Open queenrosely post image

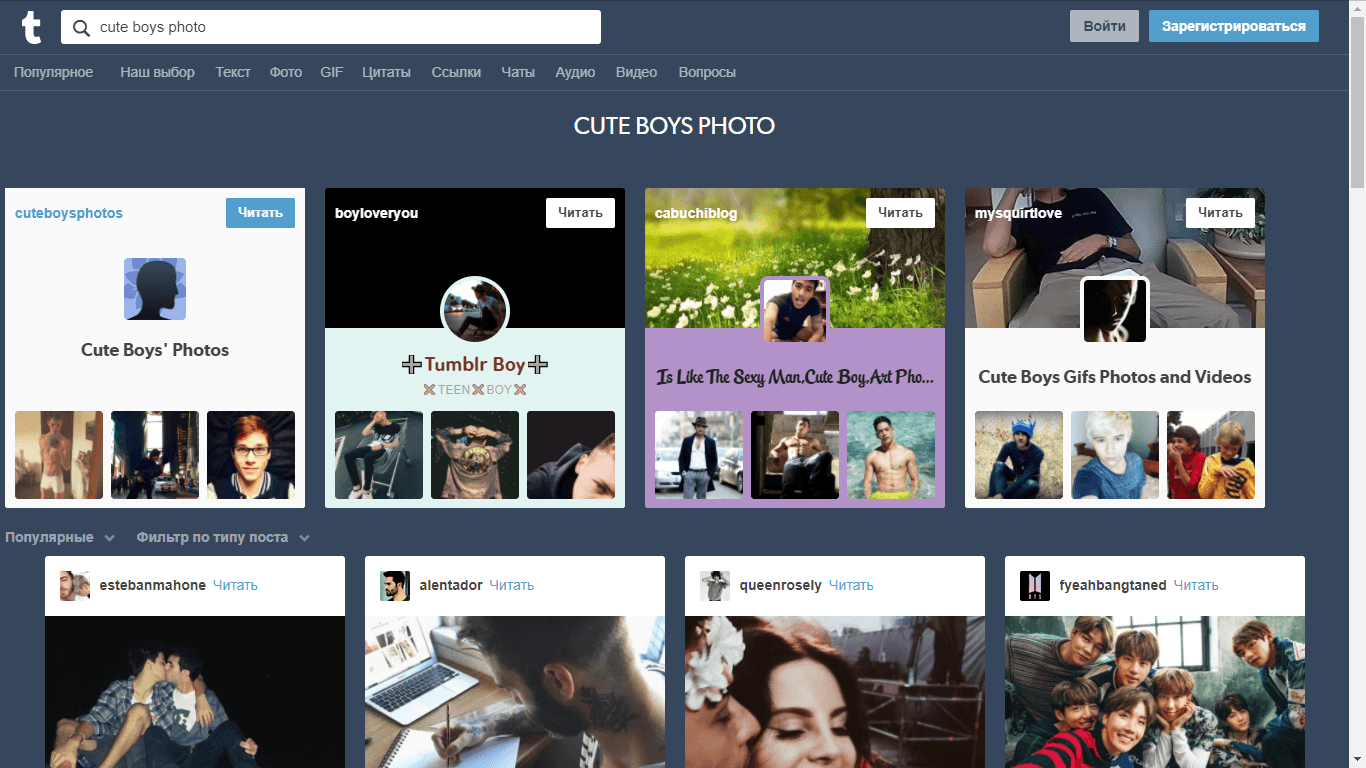[835, 692]
